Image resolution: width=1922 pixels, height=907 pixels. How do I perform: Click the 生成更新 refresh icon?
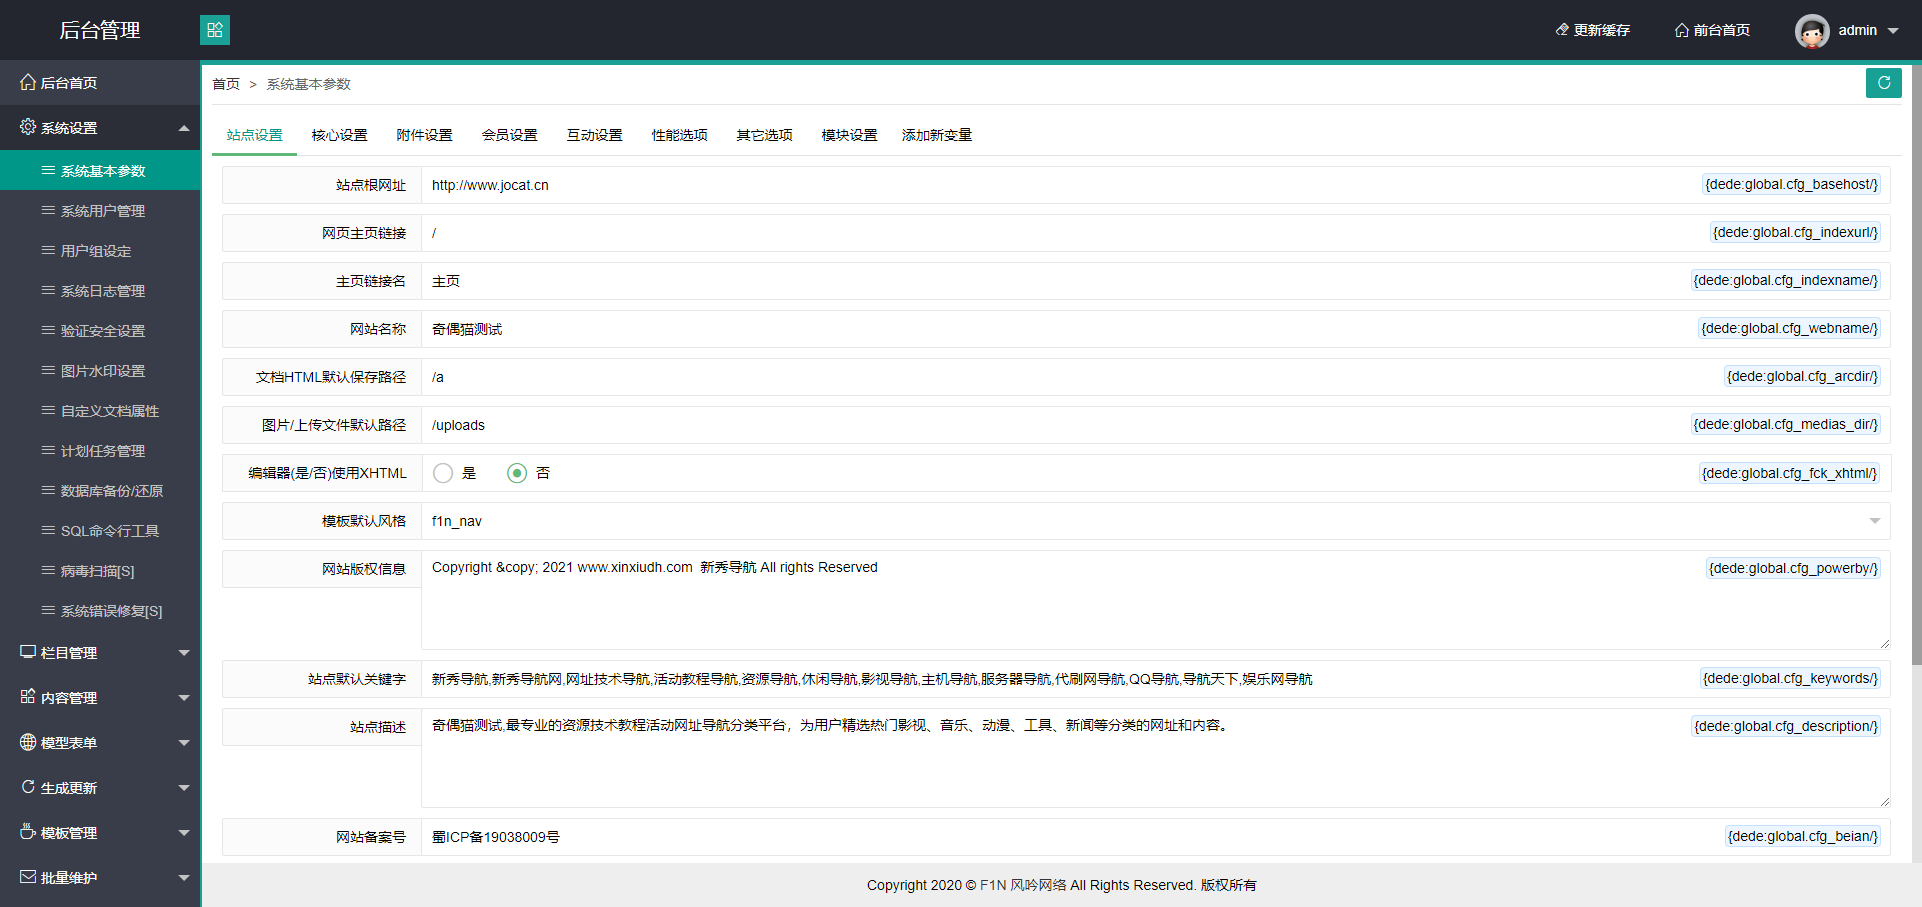click(28, 787)
